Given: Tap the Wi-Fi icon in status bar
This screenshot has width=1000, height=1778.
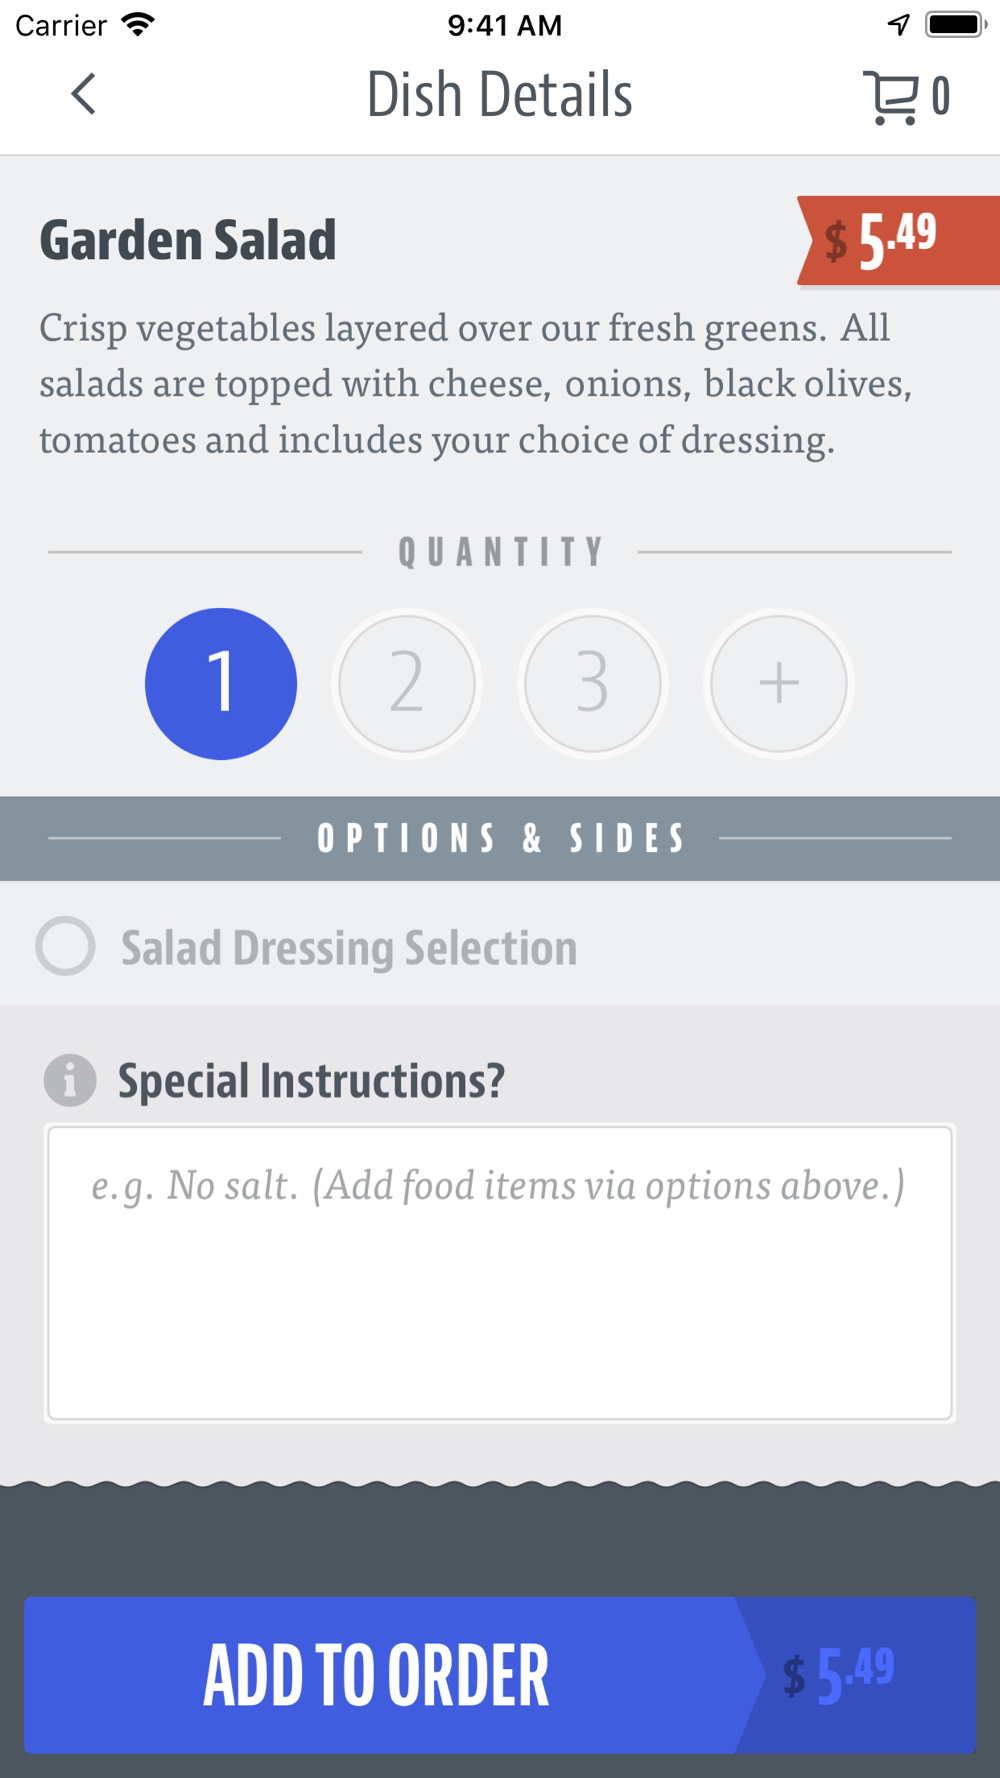Looking at the screenshot, I should (x=138, y=24).
